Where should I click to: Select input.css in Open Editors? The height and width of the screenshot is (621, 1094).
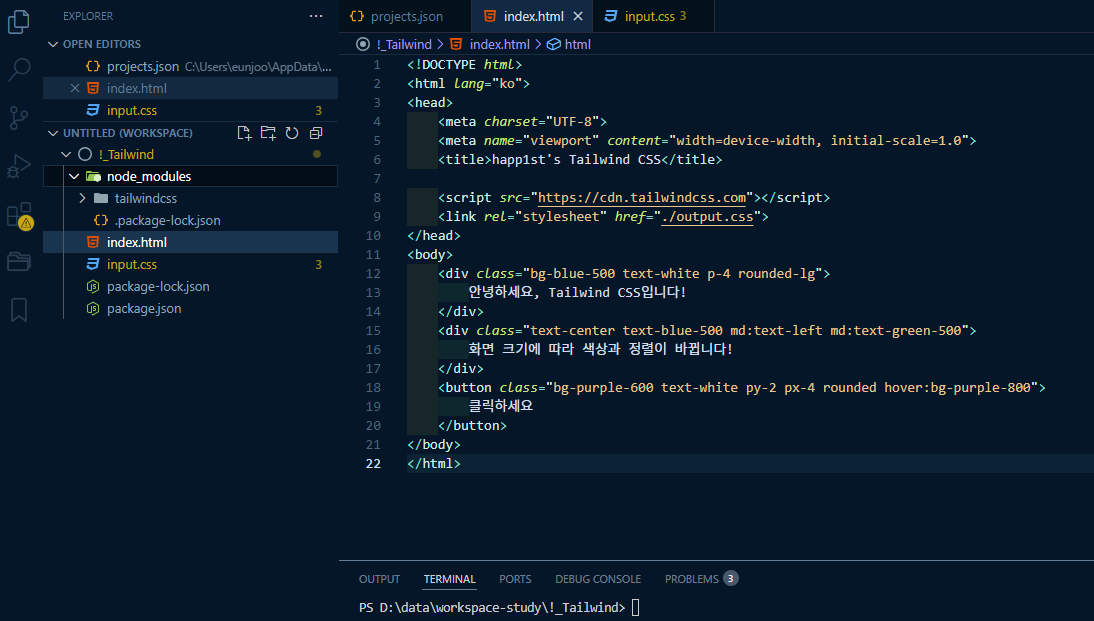[x=190, y=110]
